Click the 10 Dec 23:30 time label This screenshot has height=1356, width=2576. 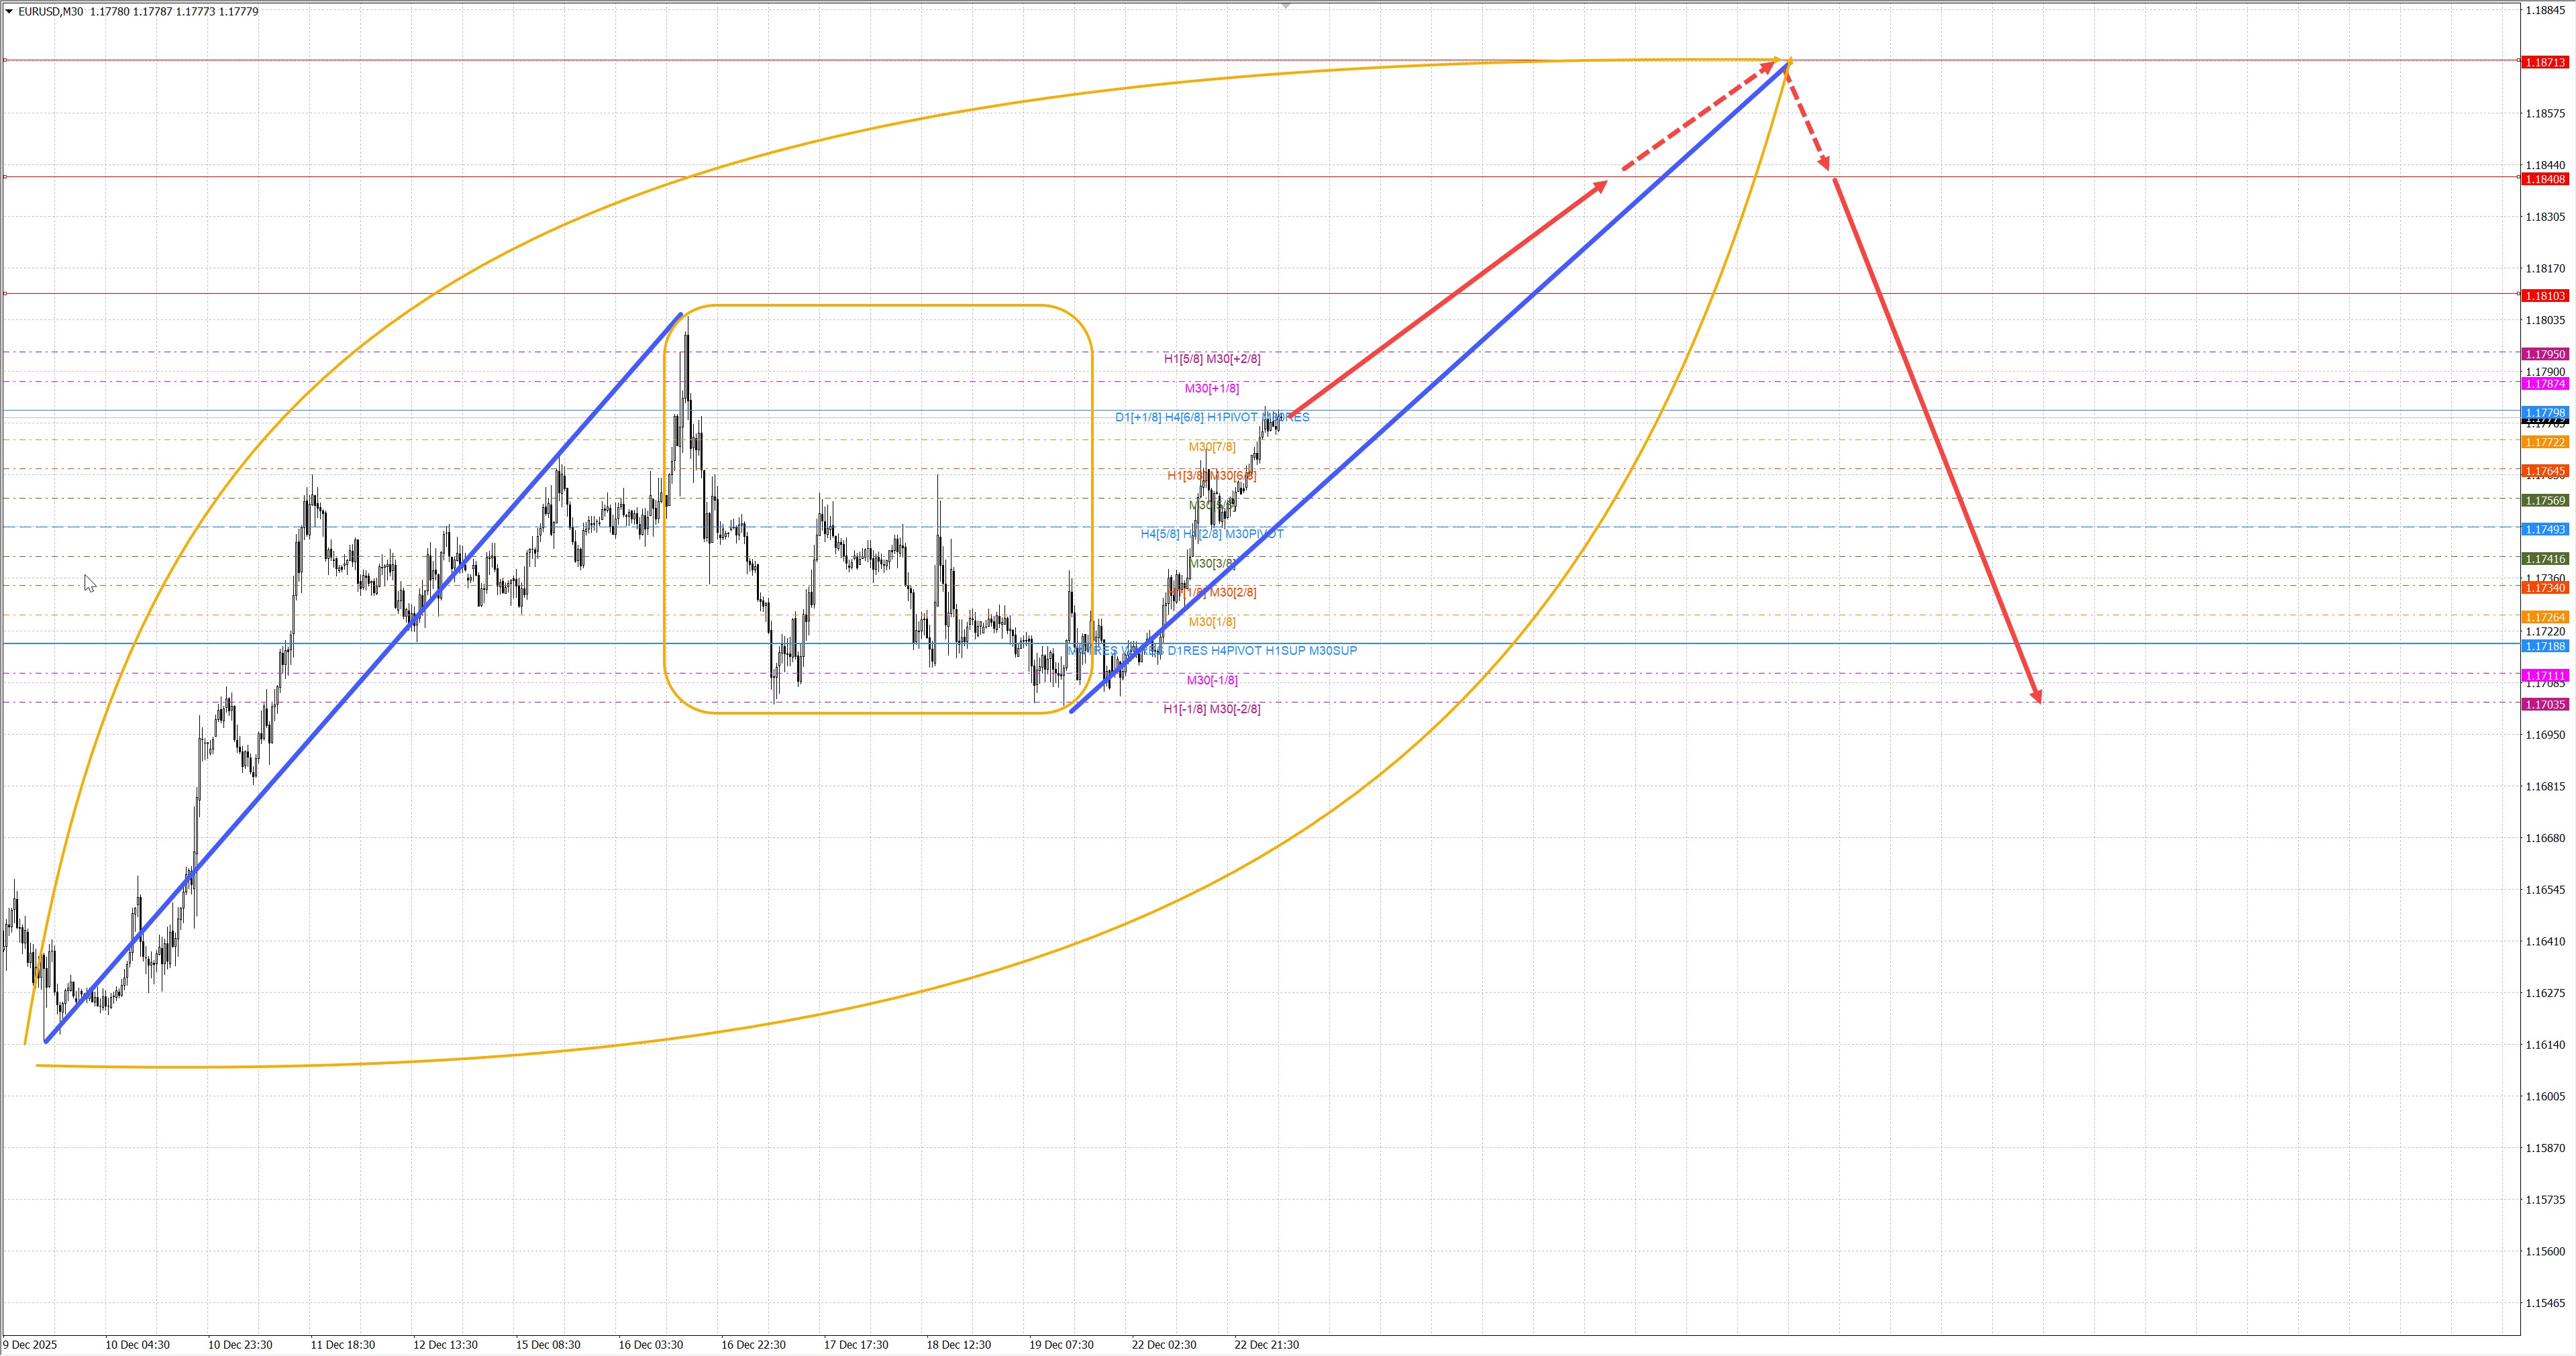[x=240, y=1345]
